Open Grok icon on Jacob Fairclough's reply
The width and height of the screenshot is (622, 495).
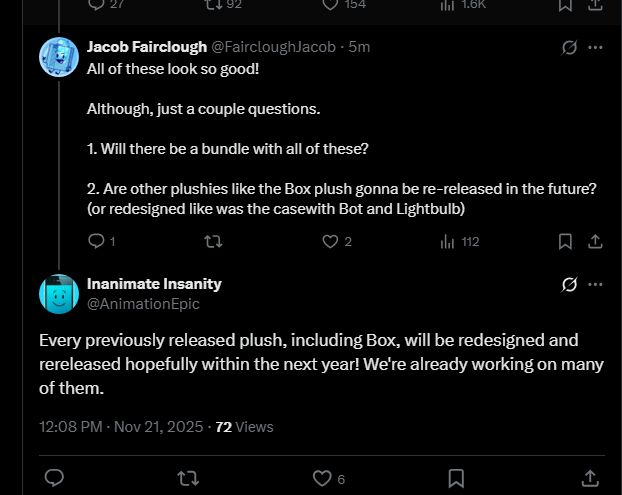[570, 47]
